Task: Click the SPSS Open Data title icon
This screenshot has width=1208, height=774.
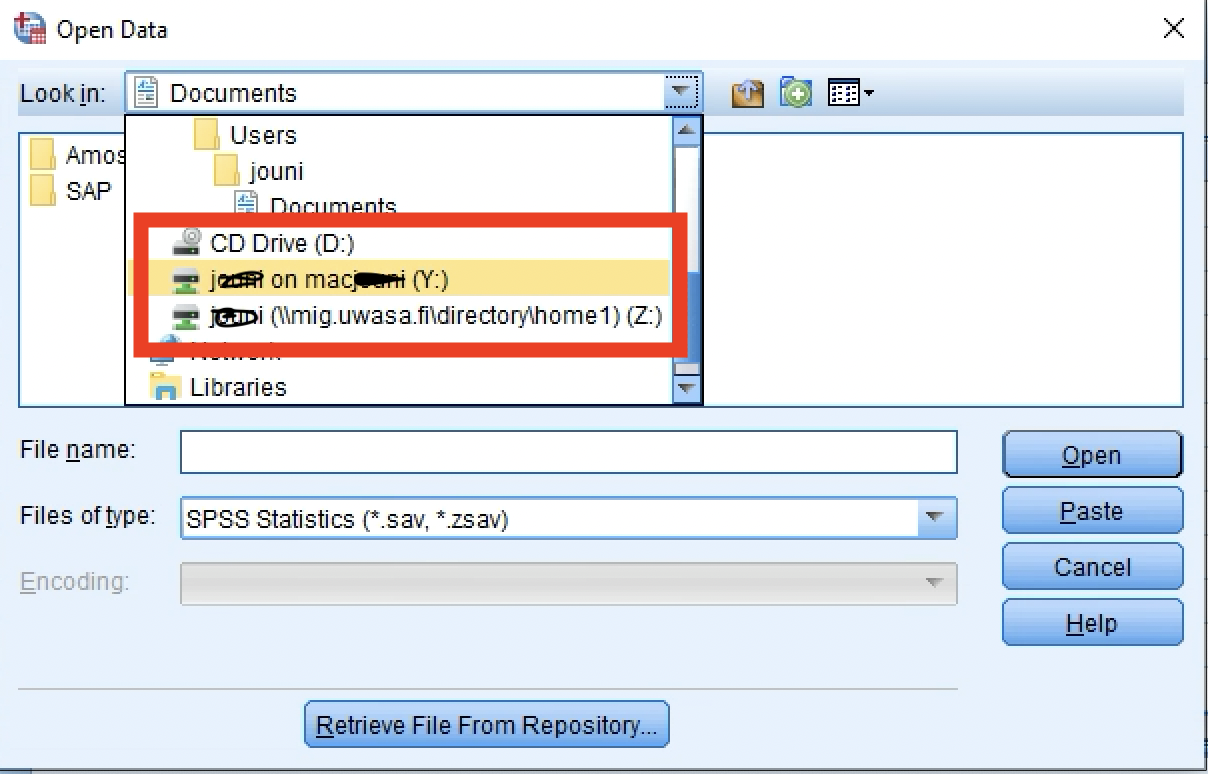Action: [x=31, y=28]
